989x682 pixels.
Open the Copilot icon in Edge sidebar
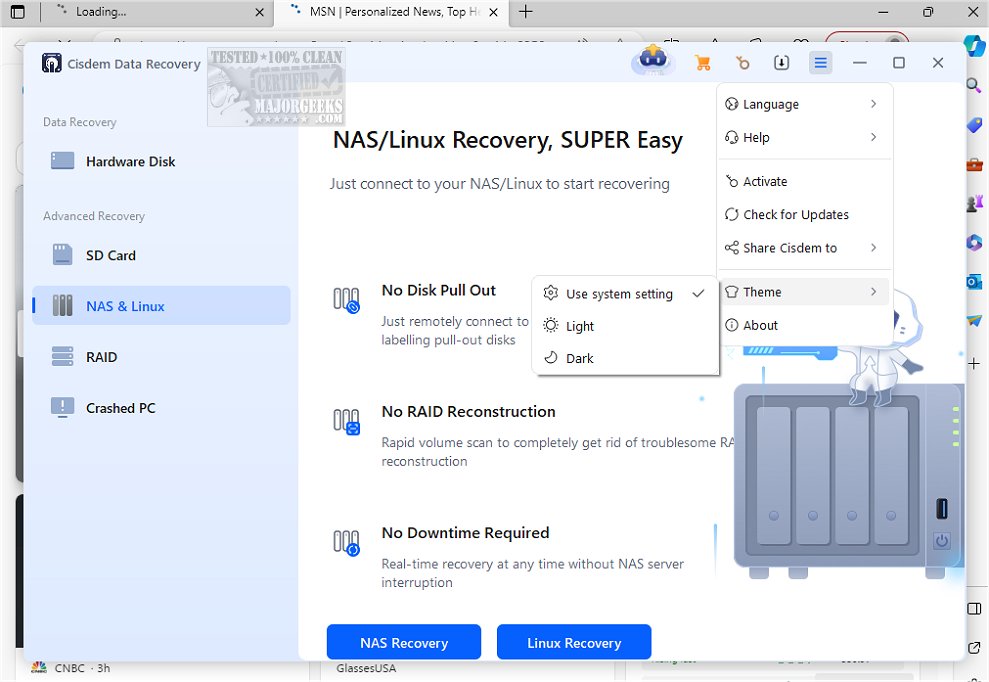[x=974, y=45]
